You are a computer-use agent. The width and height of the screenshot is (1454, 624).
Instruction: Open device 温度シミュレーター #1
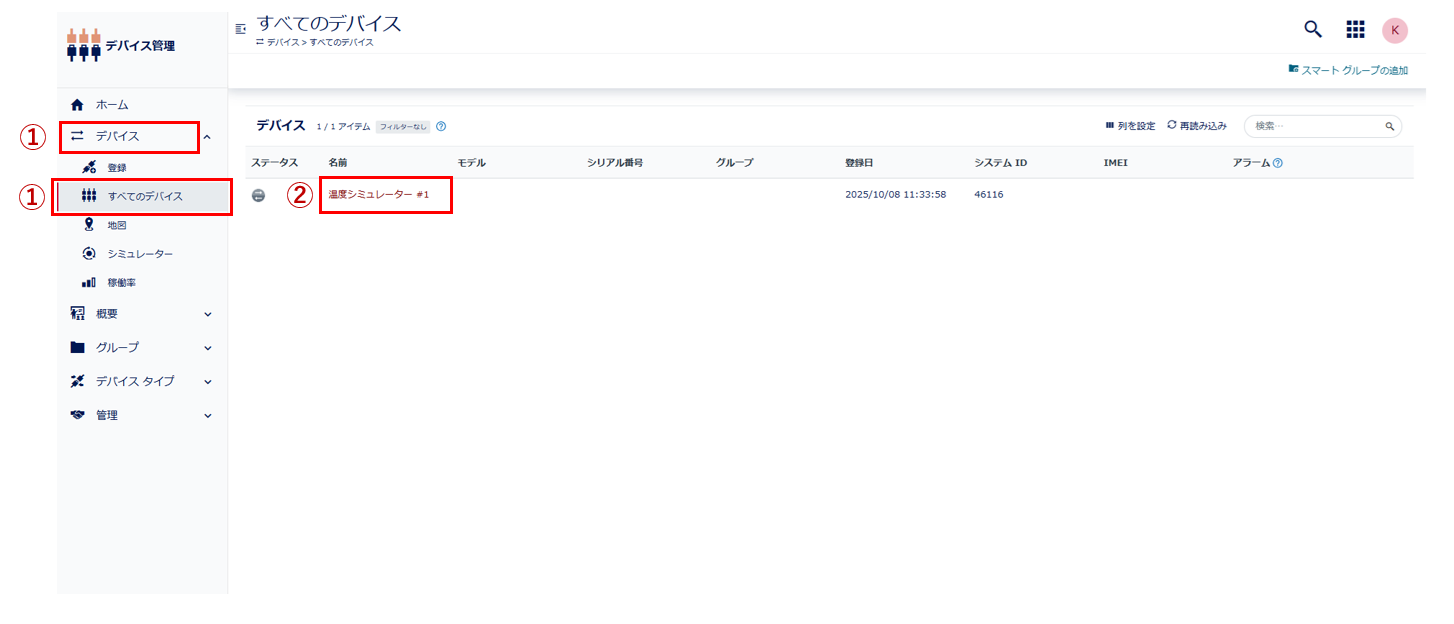(379, 195)
